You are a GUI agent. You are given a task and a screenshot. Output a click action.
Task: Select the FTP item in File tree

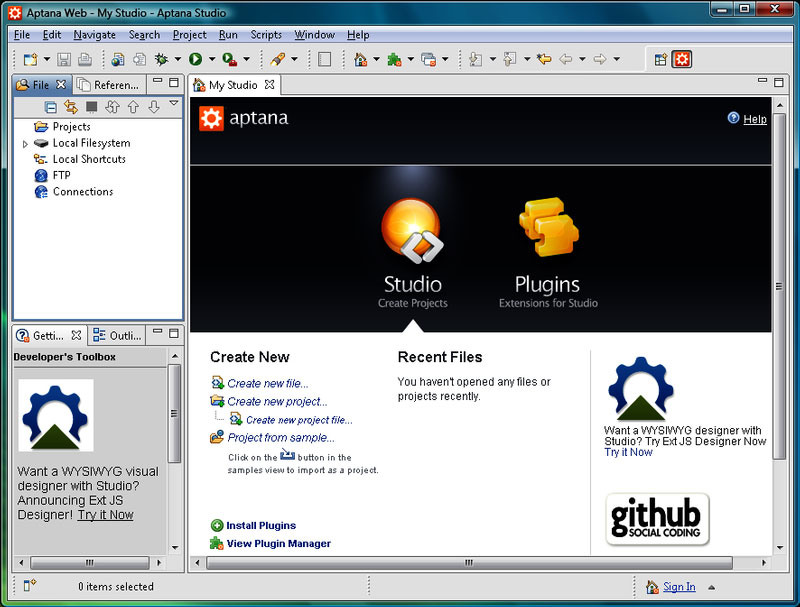pyautogui.click(x=61, y=176)
